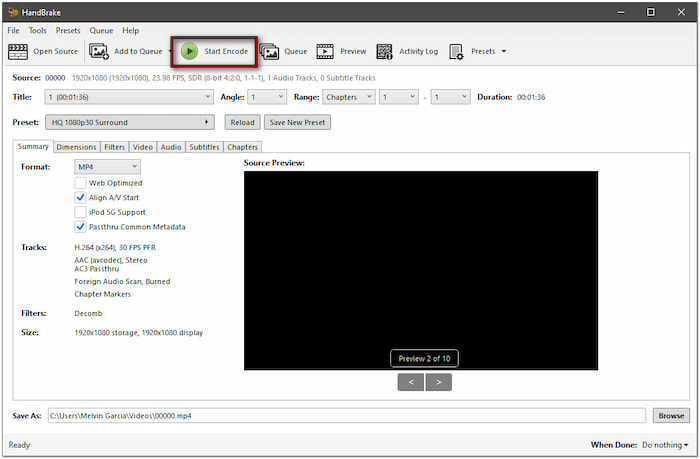Viewport: 700px width, 459px height.
Task: Click the Add to Queue picture icon
Action: (x=99, y=51)
